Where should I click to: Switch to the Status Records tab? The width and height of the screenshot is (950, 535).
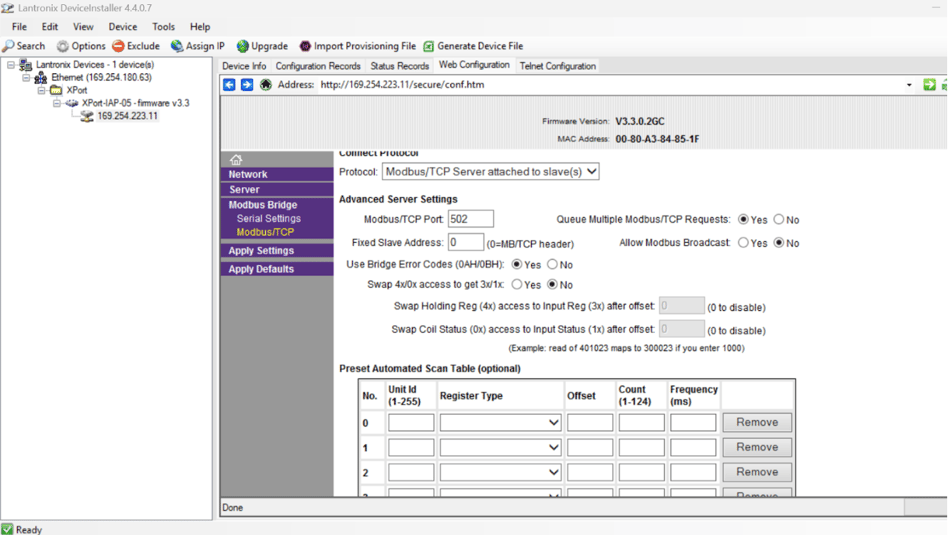click(400, 66)
